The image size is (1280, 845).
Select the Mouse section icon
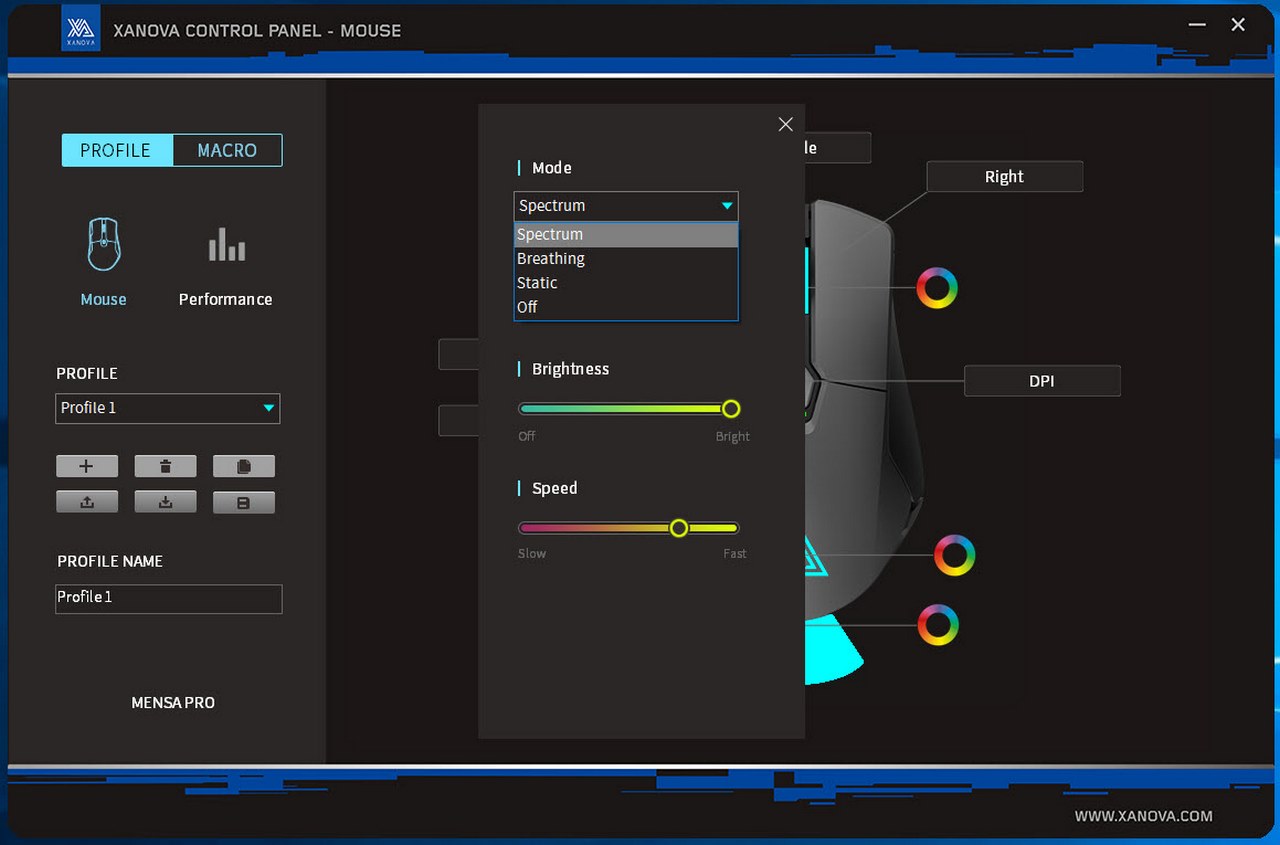(104, 245)
